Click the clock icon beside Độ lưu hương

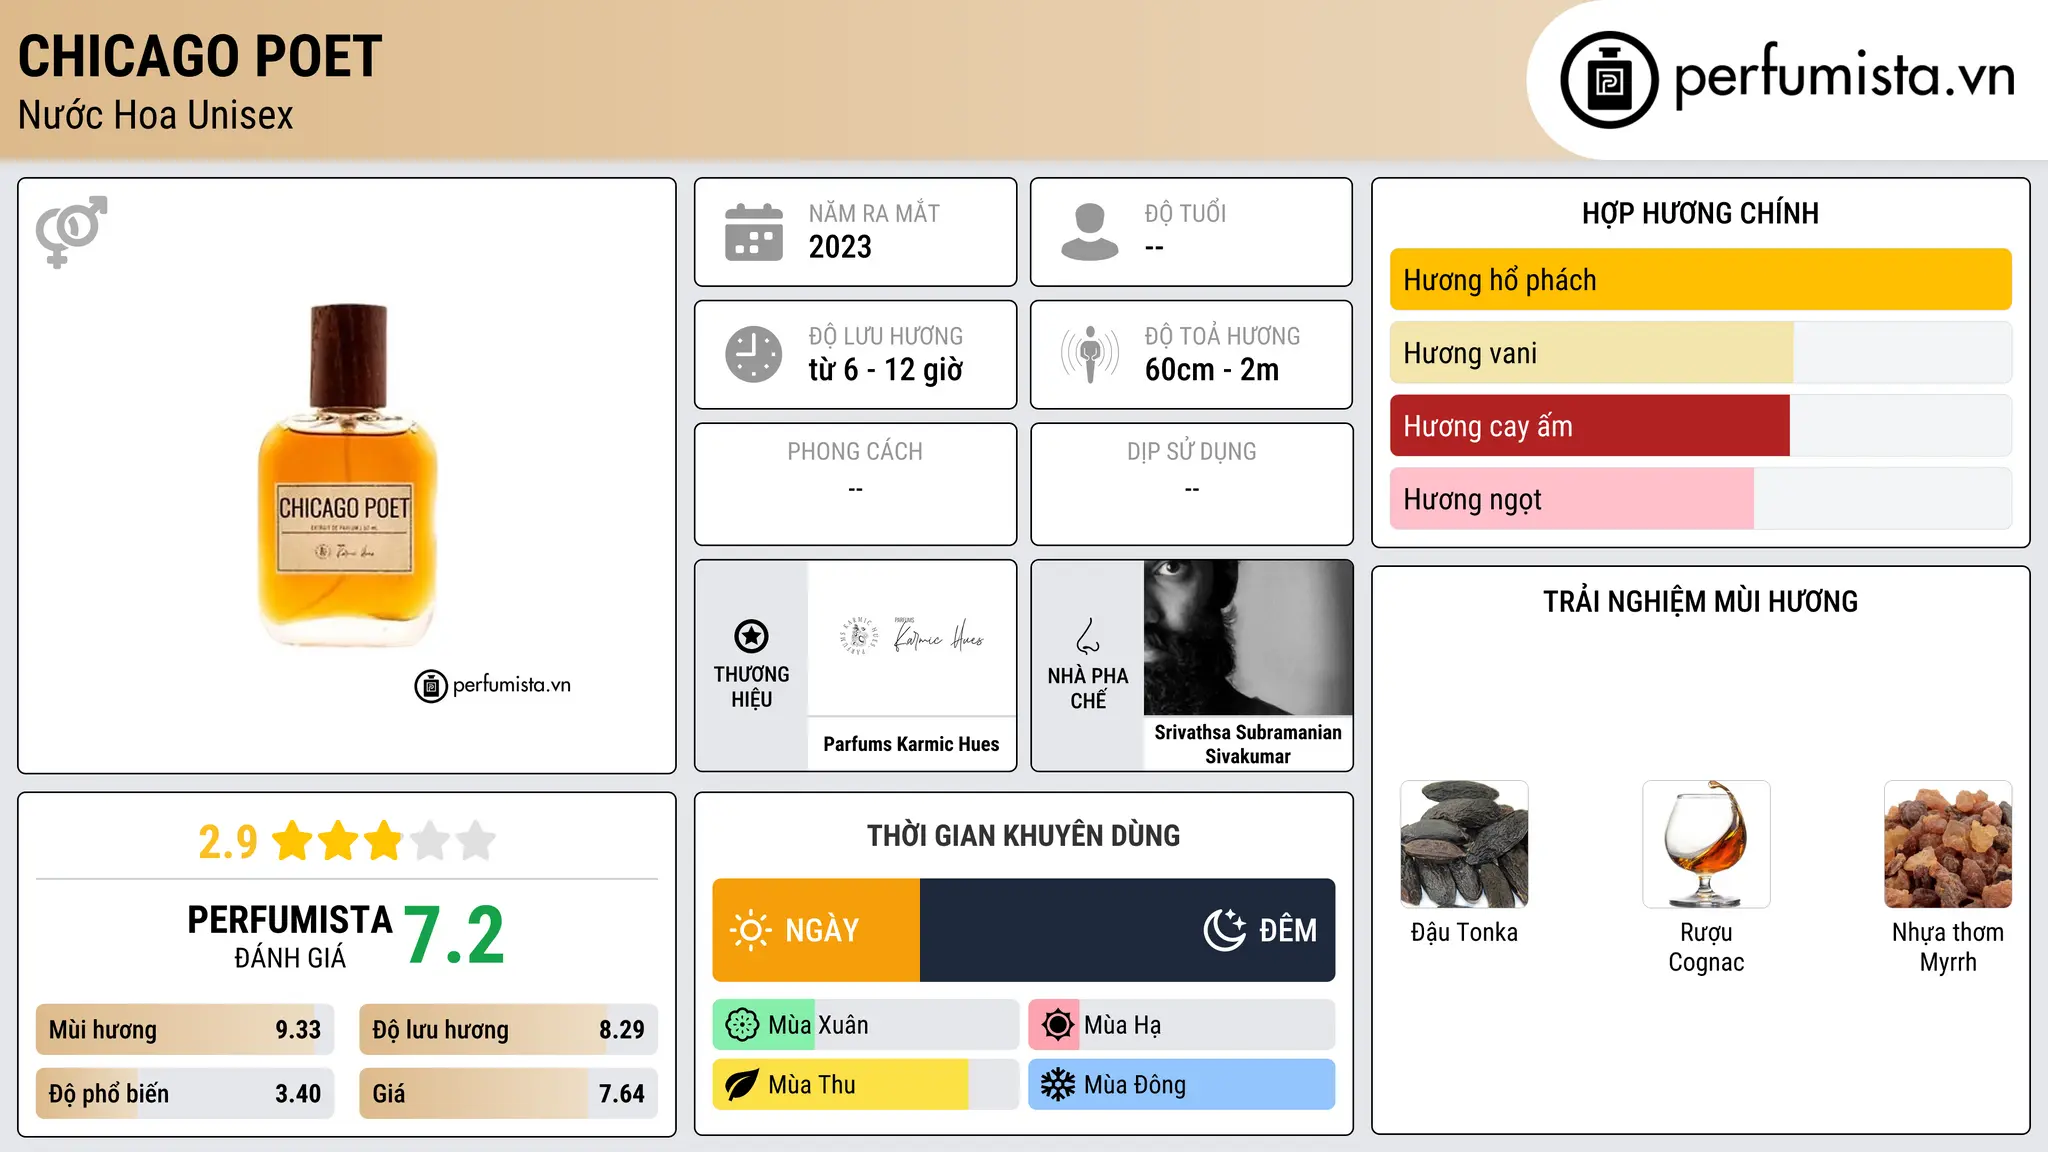point(754,354)
